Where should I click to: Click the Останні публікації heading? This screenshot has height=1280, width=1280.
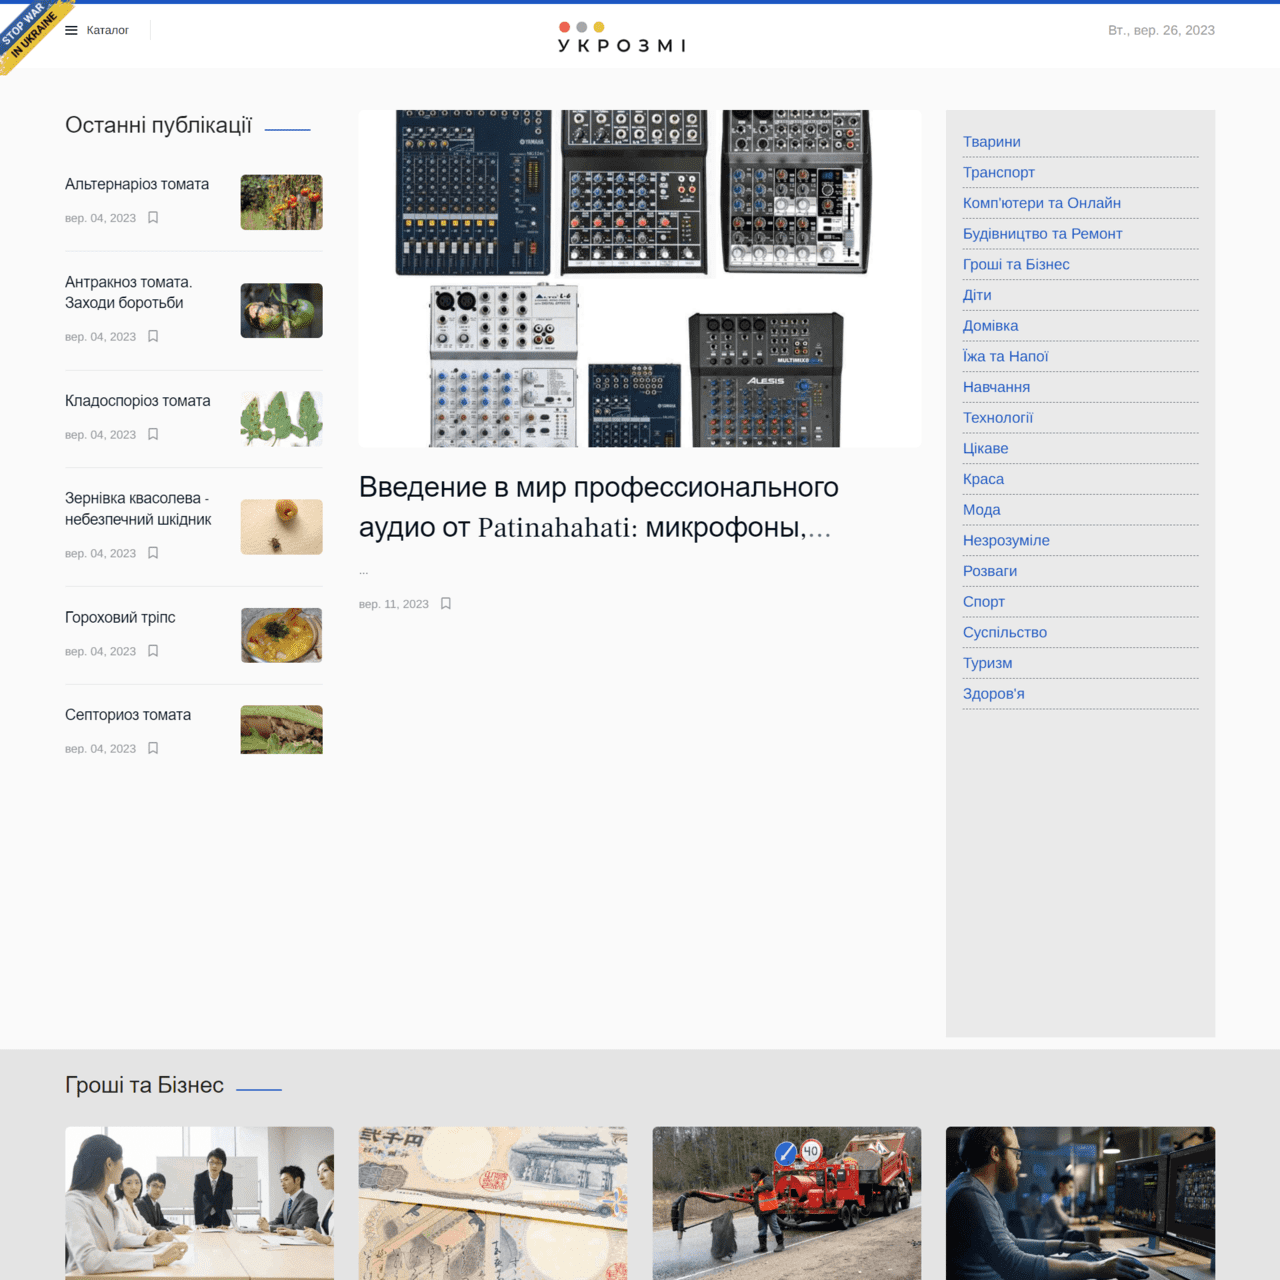(158, 125)
